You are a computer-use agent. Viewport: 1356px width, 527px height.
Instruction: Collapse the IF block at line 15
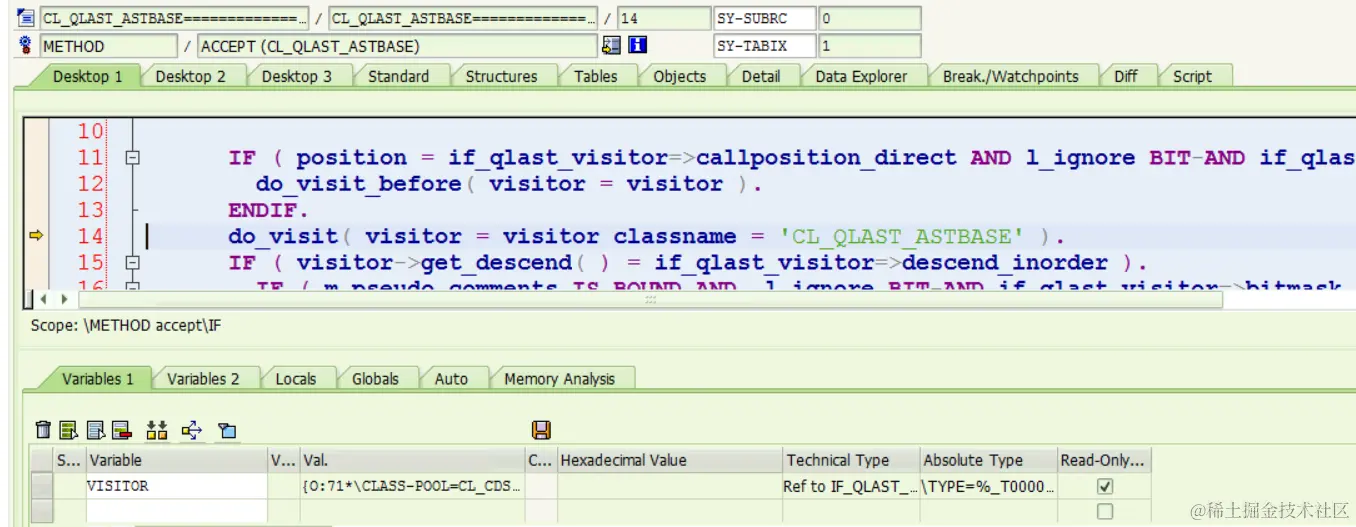pyautogui.click(x=132, y=263)
